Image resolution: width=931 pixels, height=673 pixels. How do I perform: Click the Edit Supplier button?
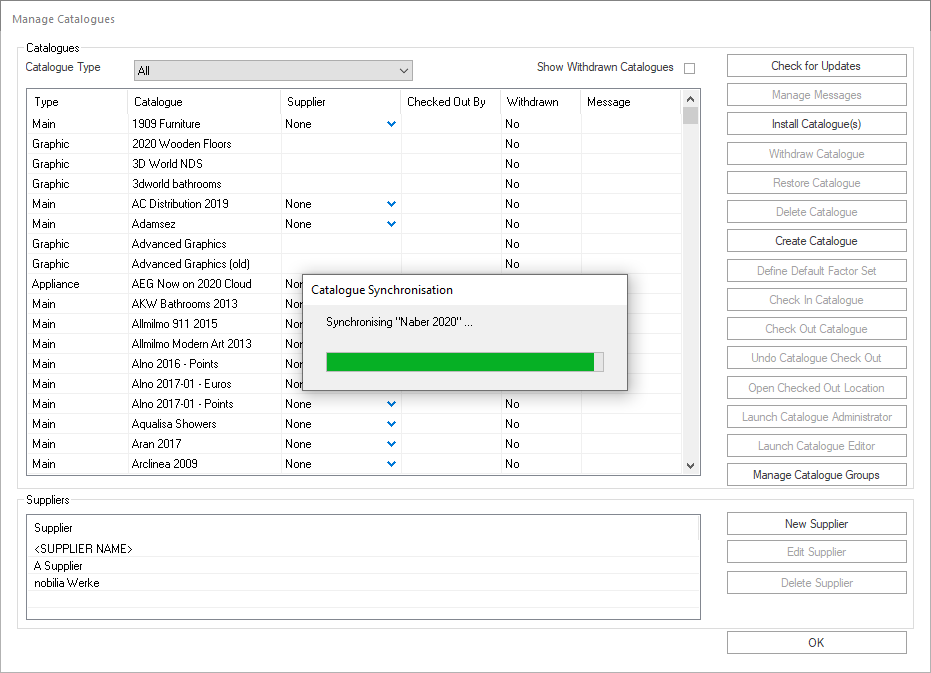(x=816, y=552)
